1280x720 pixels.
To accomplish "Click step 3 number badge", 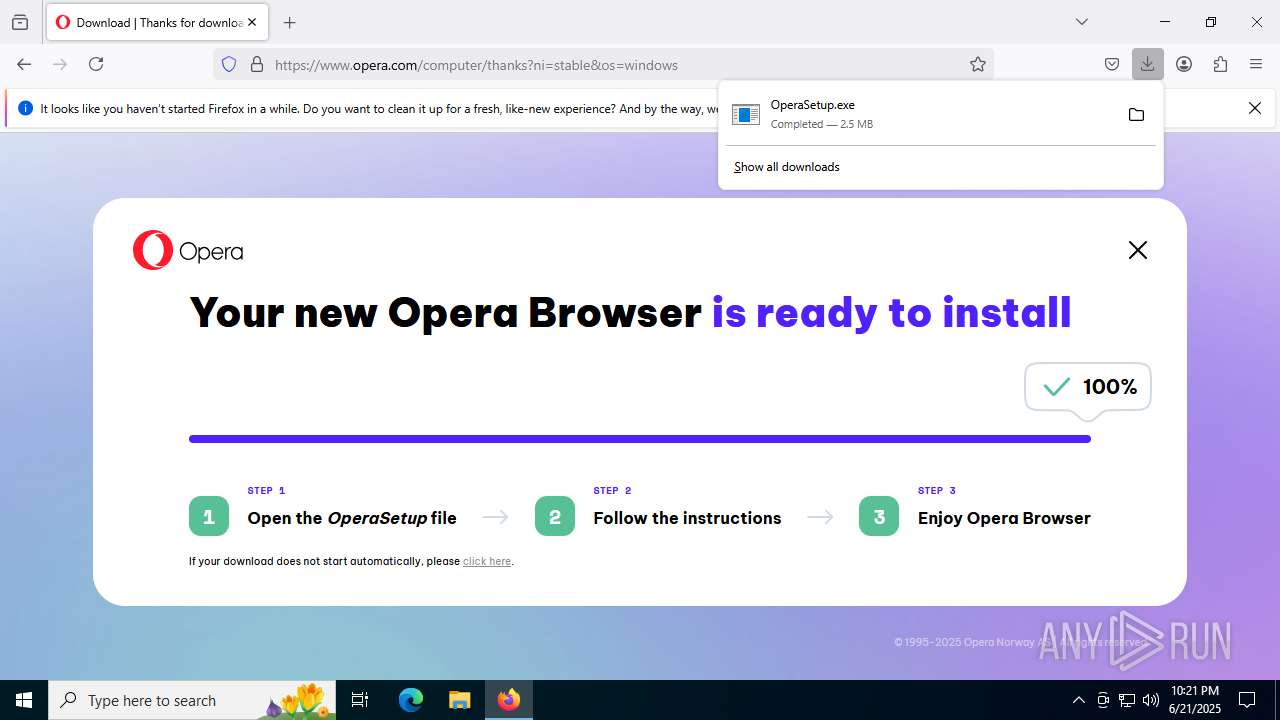I will (x=879, y=516).
